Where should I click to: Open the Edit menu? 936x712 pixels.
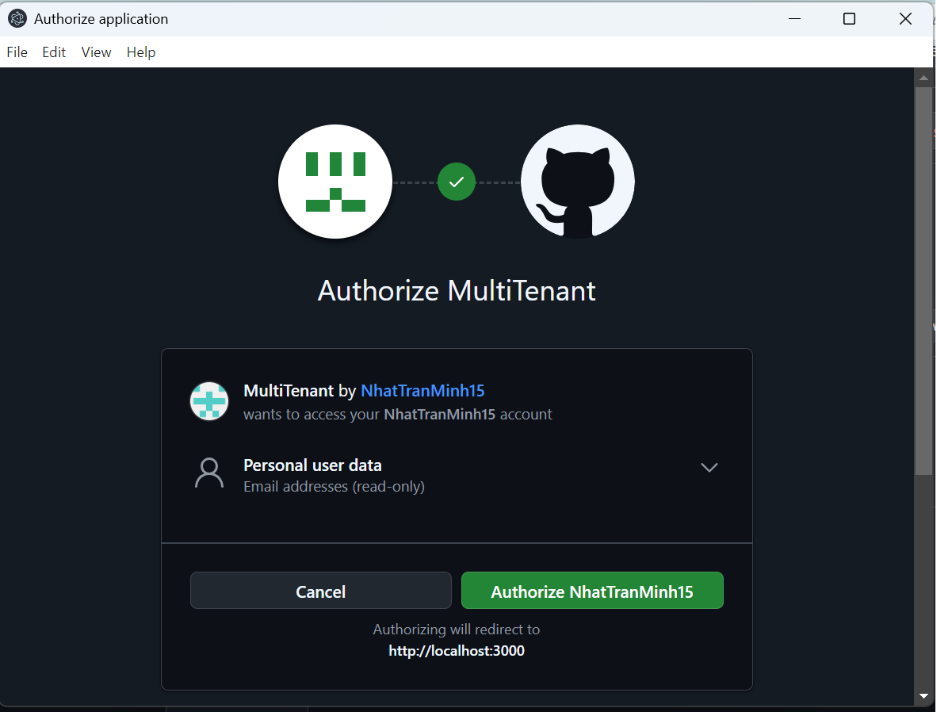click(x=54, y=52)
